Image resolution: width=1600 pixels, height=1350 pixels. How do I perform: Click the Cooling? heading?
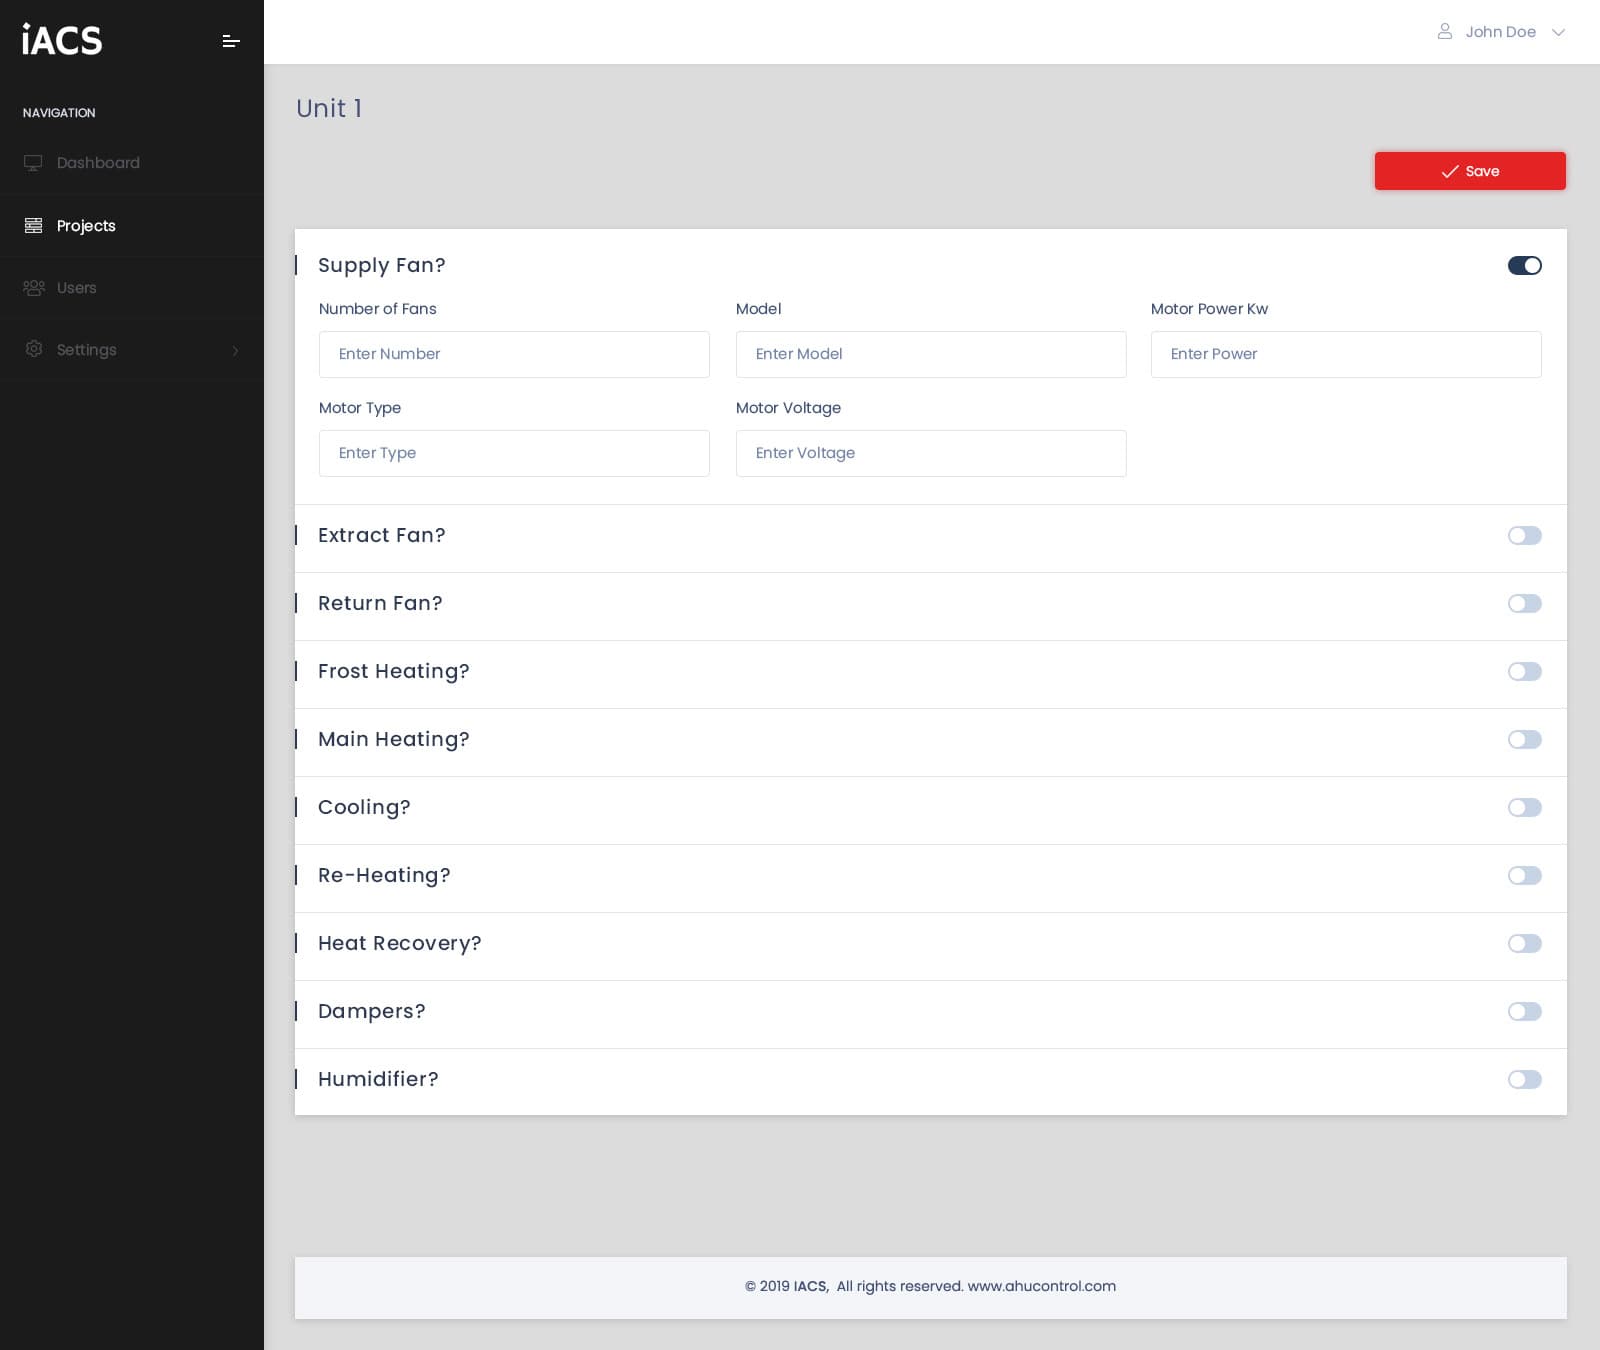[x=364, y=807]
